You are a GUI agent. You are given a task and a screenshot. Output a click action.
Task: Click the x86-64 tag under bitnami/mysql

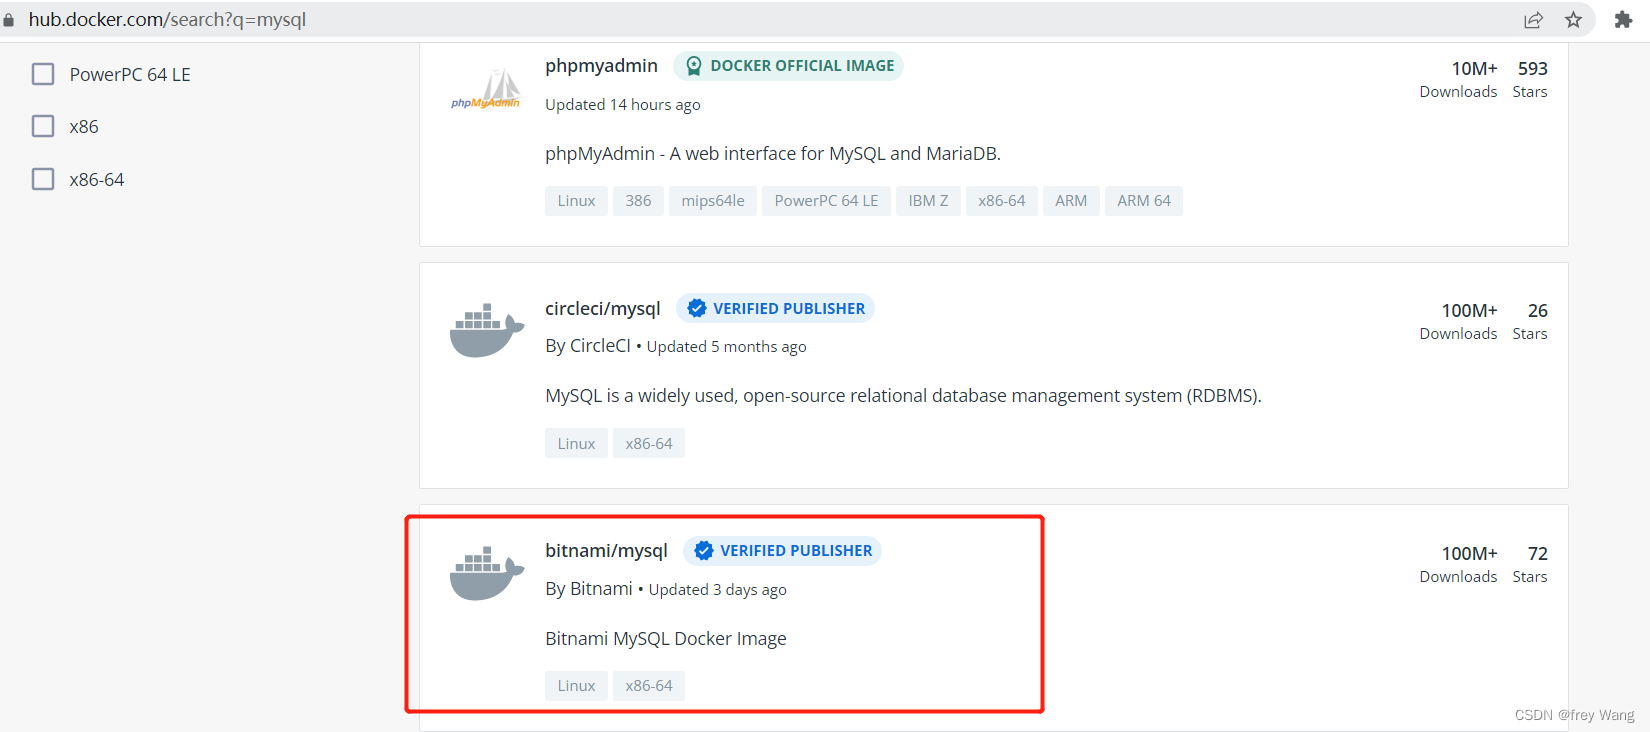[x=649, y=686]
